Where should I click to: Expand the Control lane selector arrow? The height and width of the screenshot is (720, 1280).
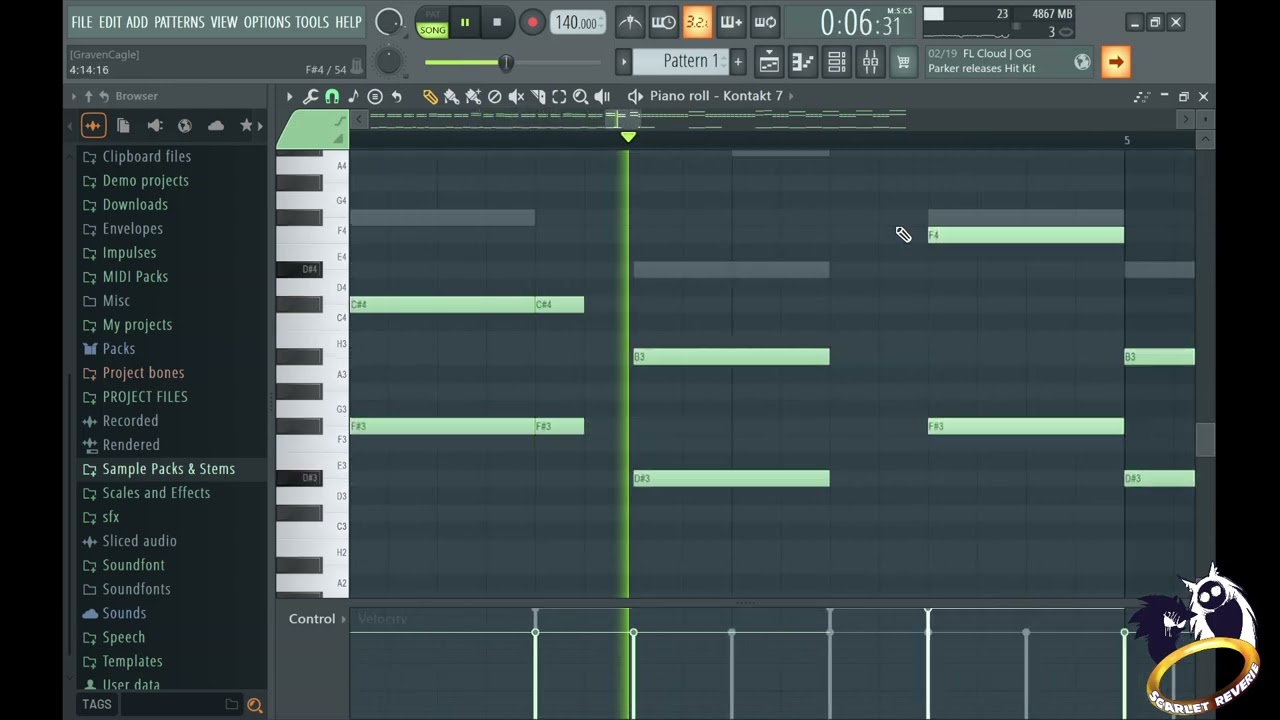pos(344,619)
